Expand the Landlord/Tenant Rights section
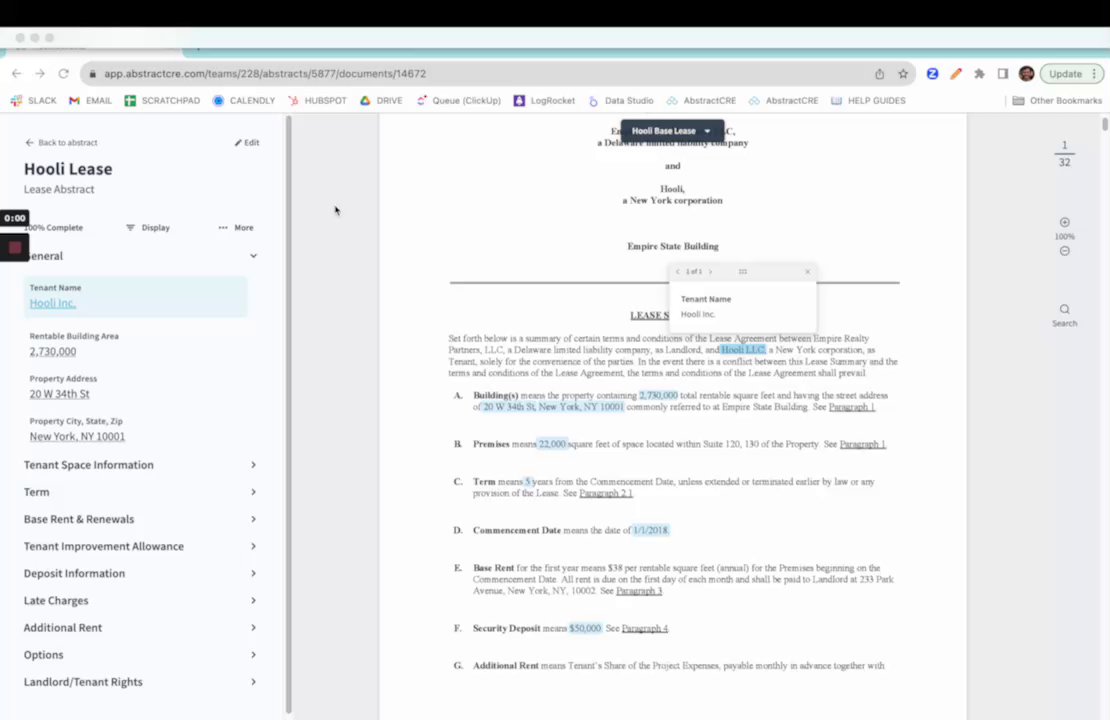Viewport: 1110px width, 720px height. [140, 682]
